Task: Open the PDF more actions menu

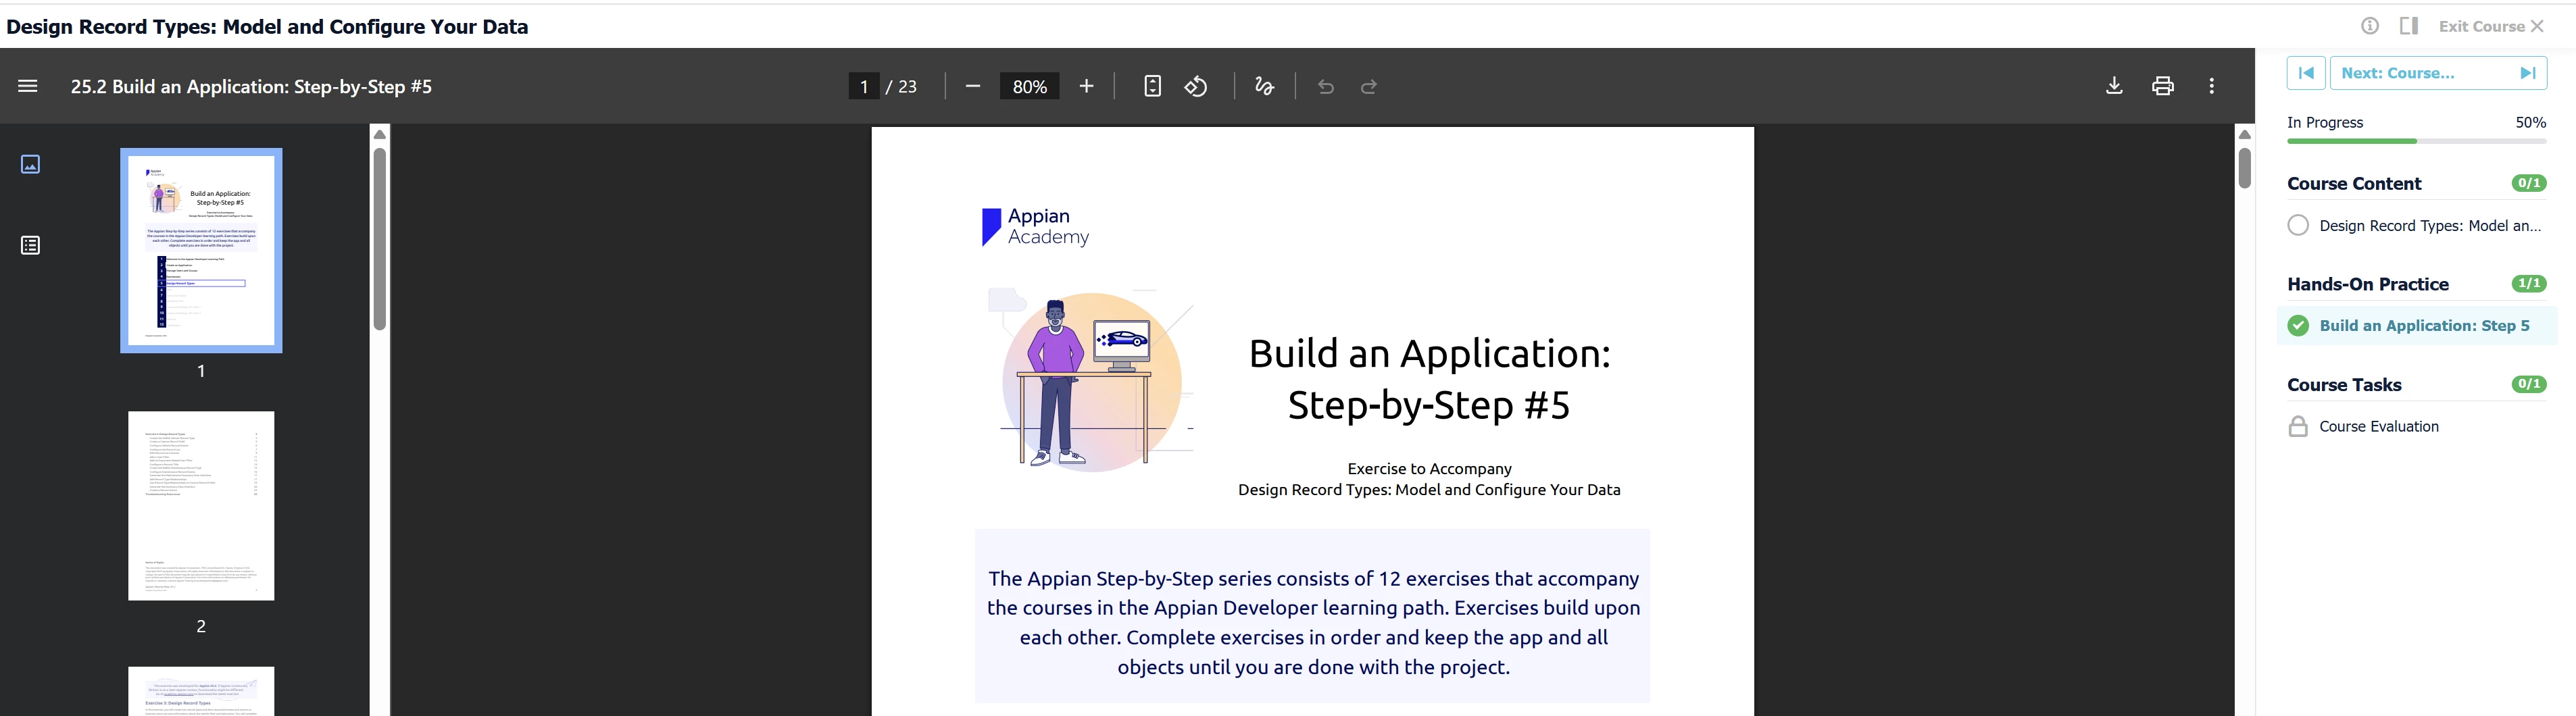Action: [x=2212, y=86]
